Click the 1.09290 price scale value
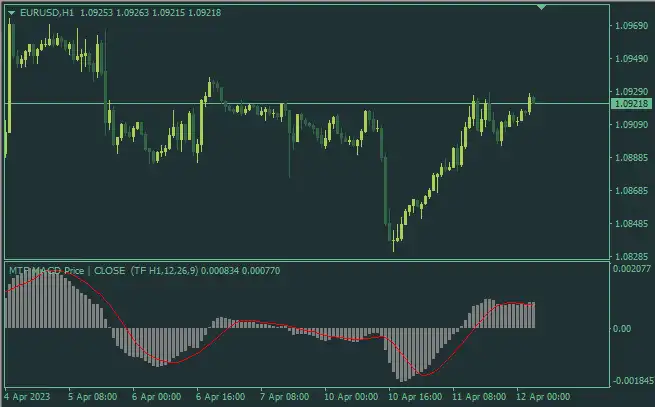Image resolution: width=655 pixels, height=407 pixels. 632,92
